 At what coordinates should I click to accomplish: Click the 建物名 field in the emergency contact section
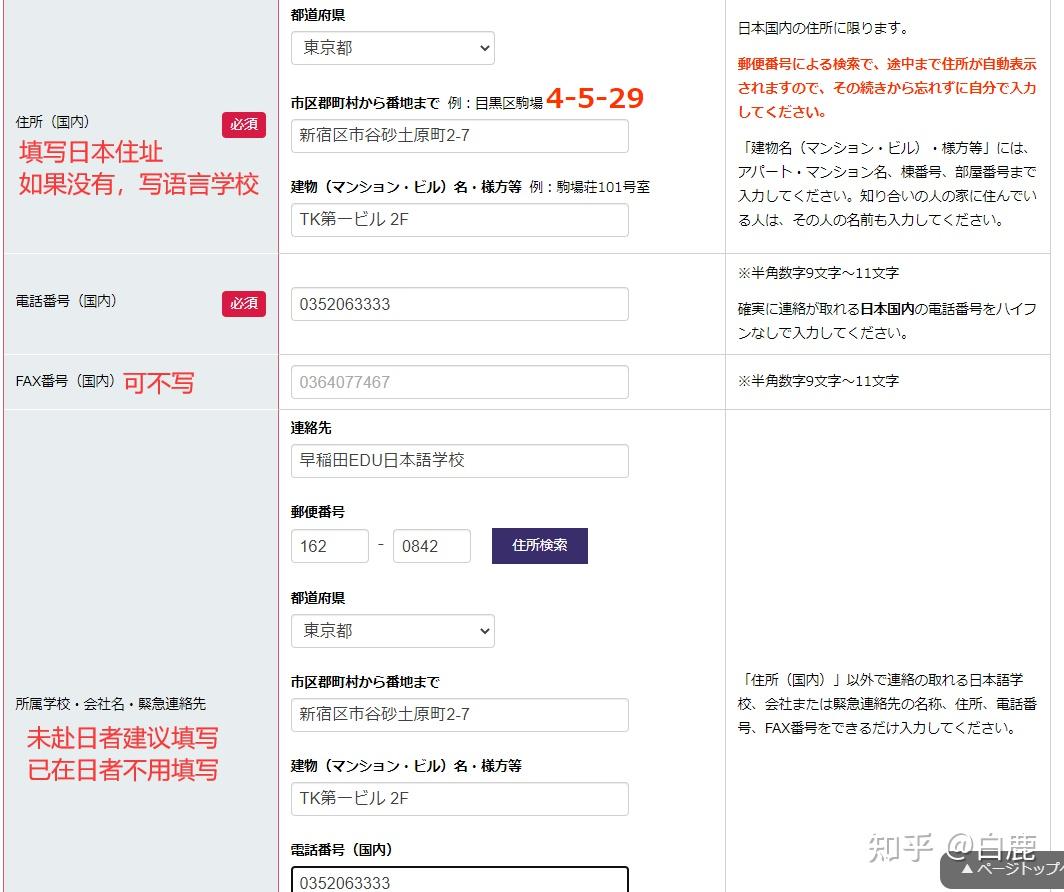point(458,798)
